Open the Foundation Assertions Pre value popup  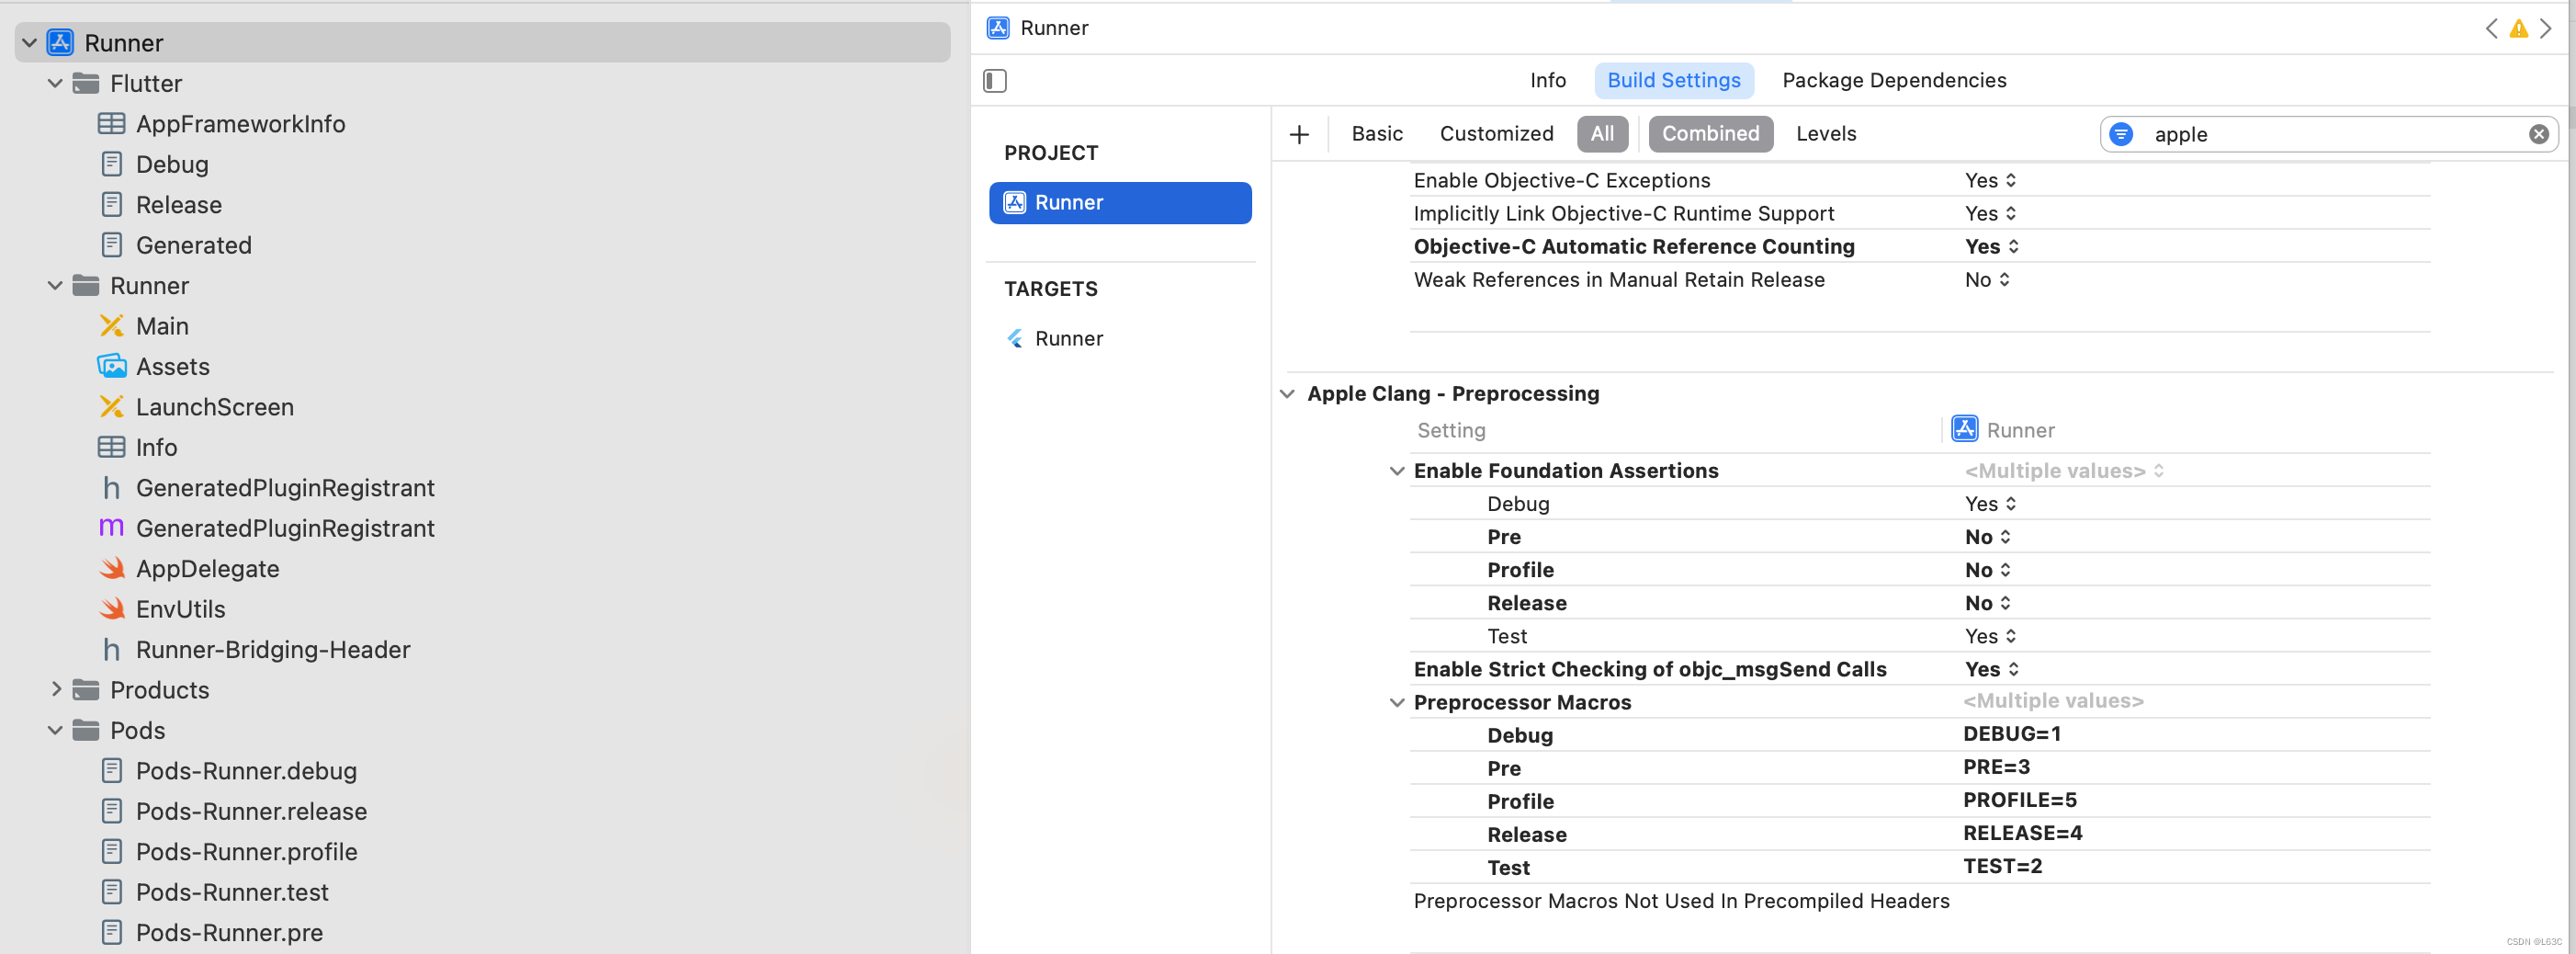click(x=1987, y=537)
